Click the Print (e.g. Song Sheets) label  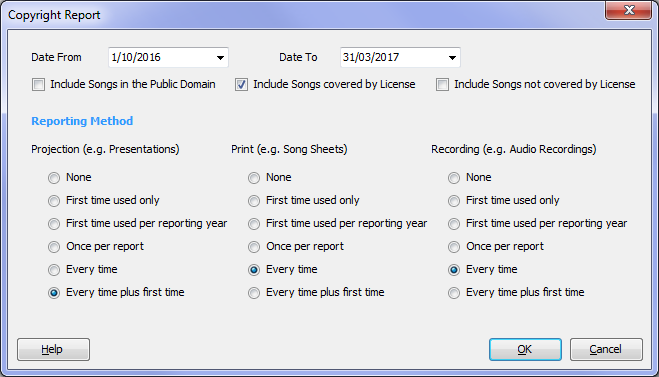click(289, 149)
